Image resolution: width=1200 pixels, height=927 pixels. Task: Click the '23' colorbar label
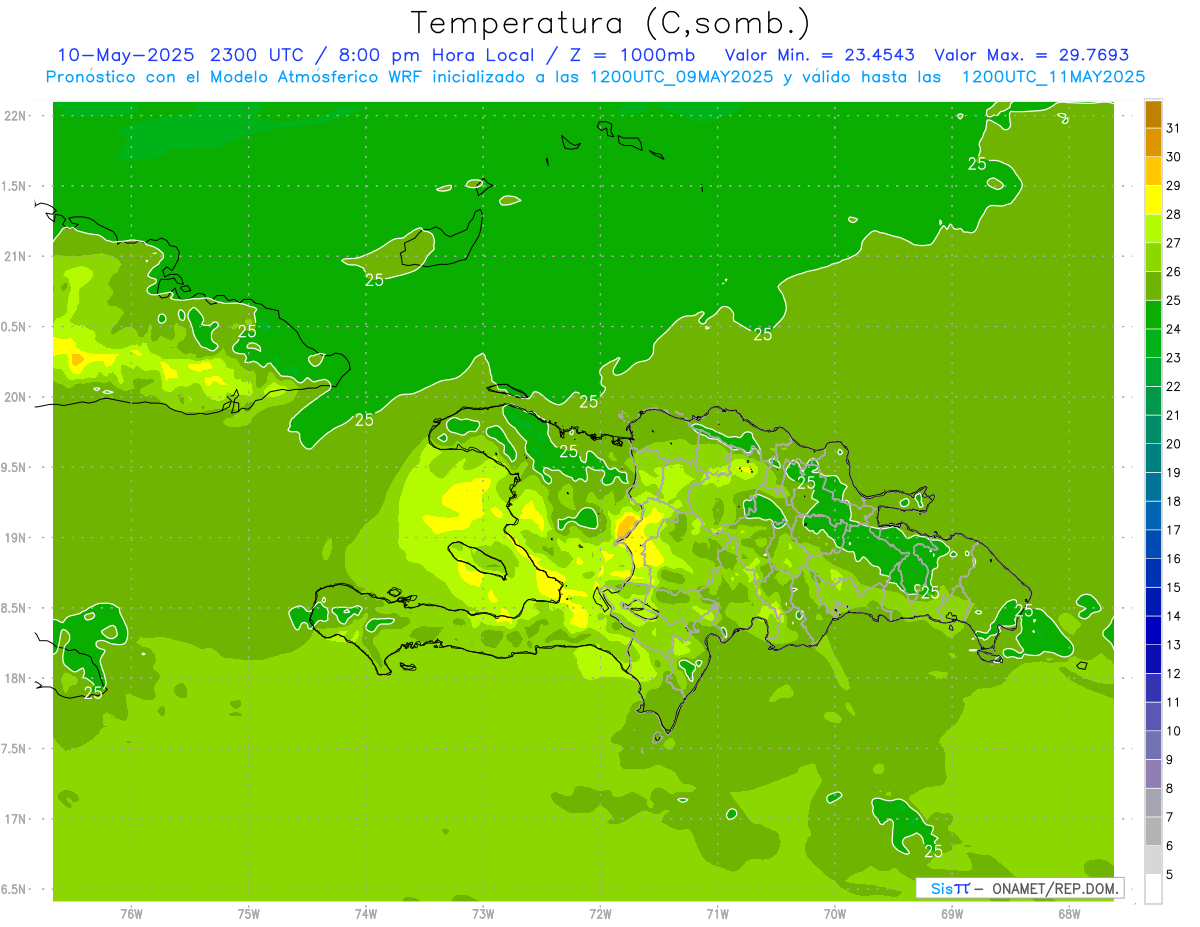(x=1174, y=357)
